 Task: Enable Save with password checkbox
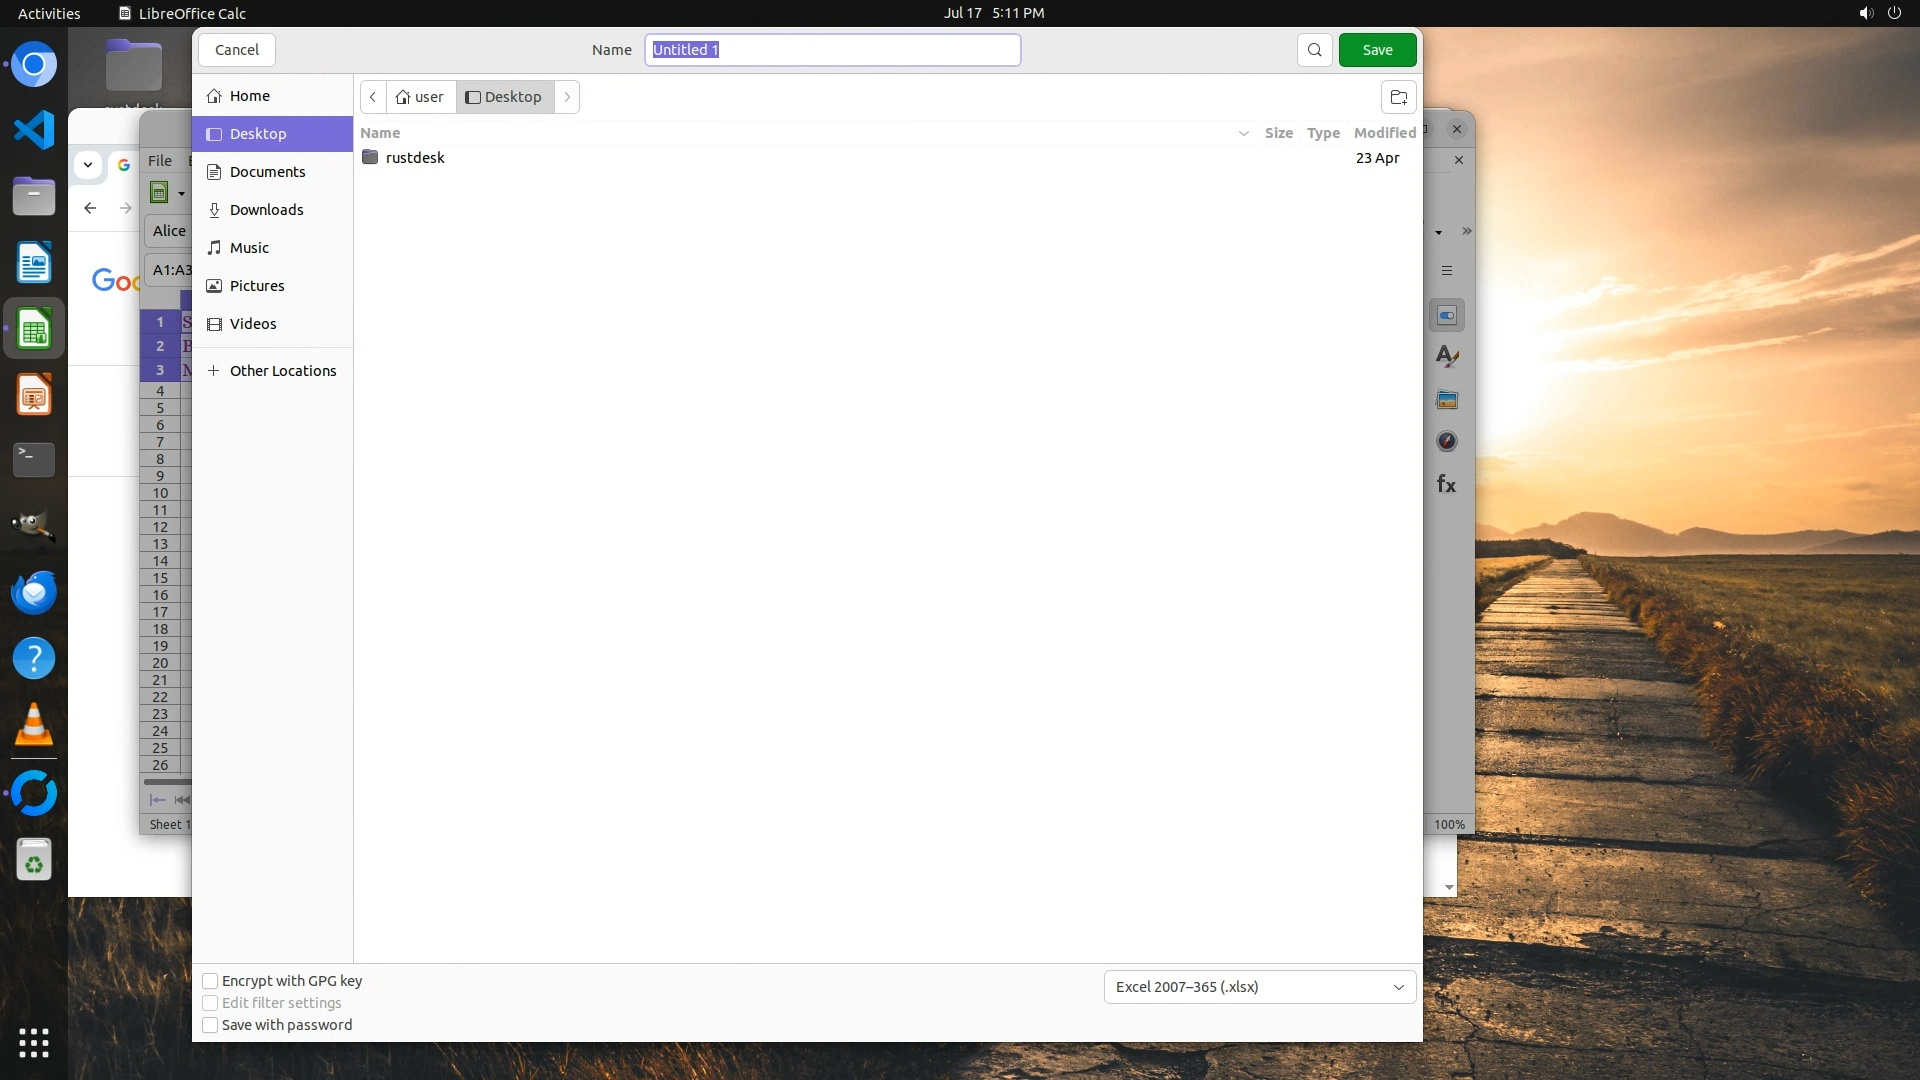[210, 1025]
